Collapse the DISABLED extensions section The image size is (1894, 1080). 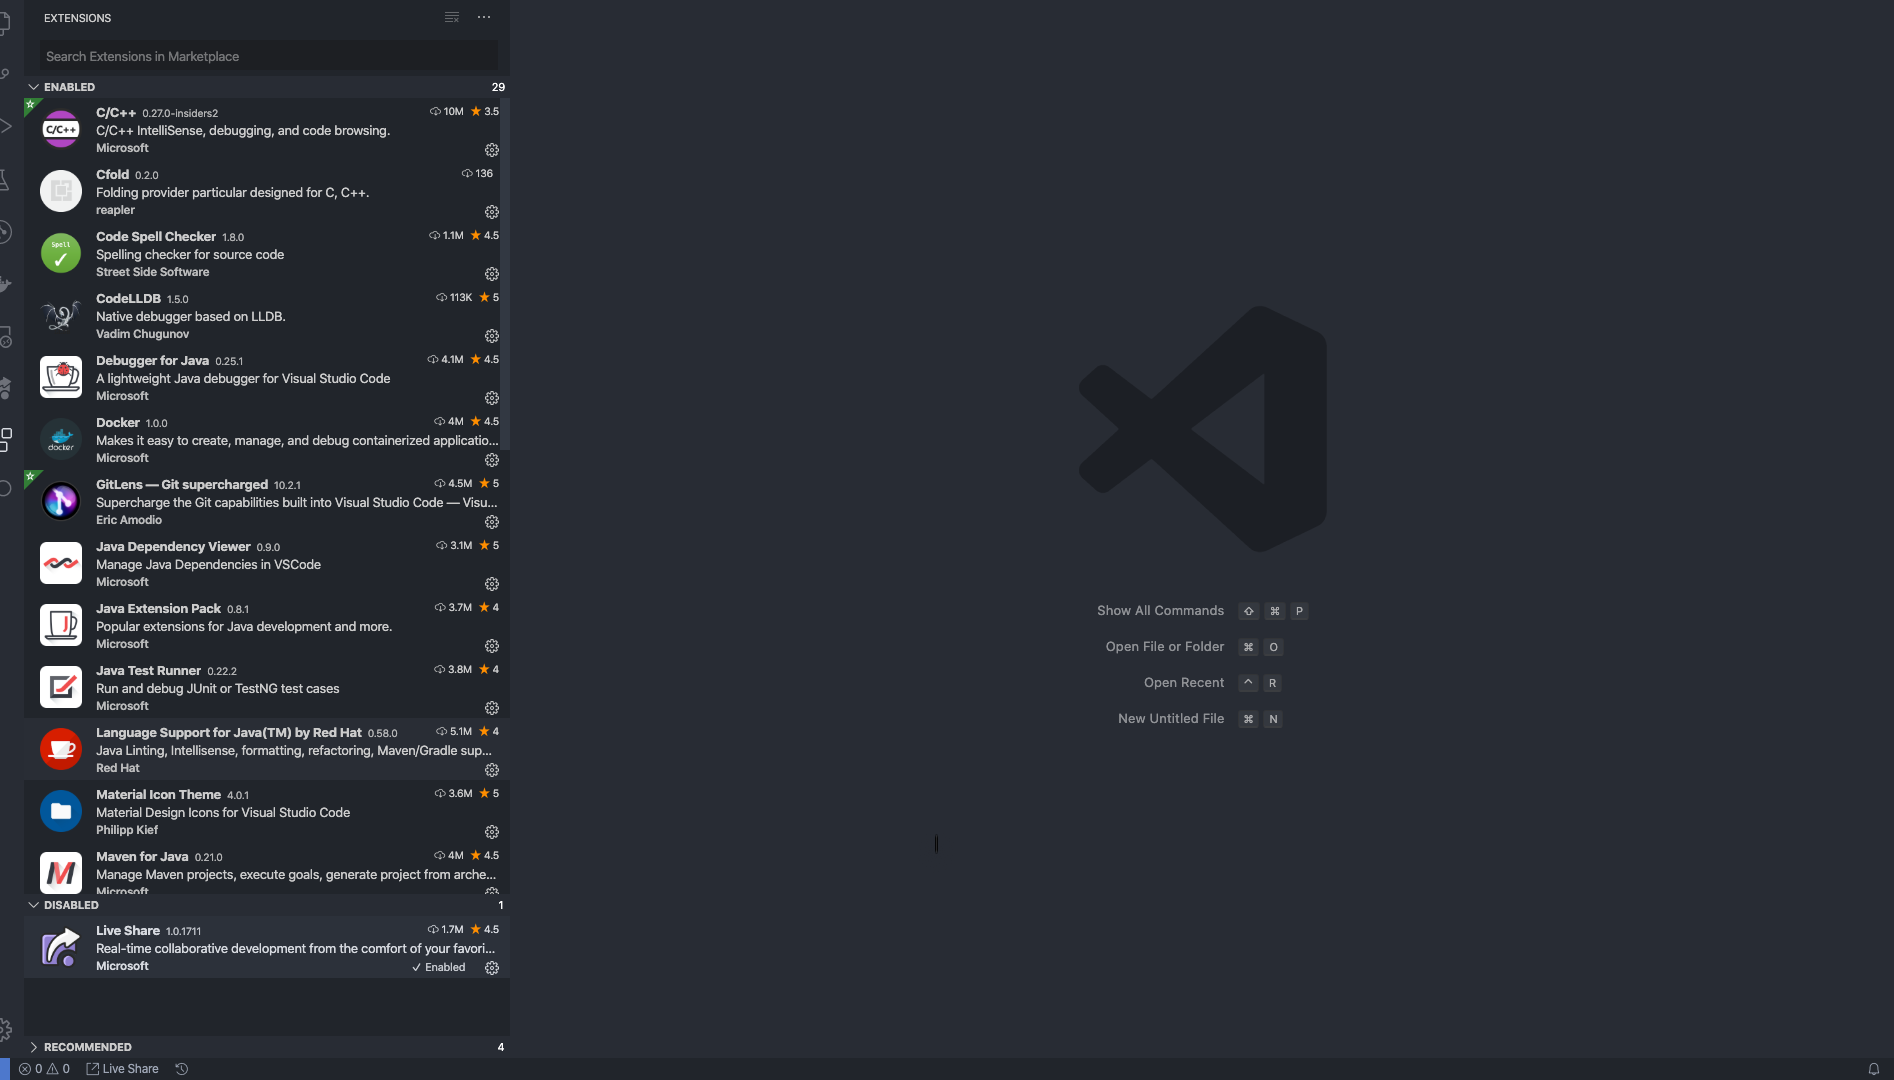[34, 904]
